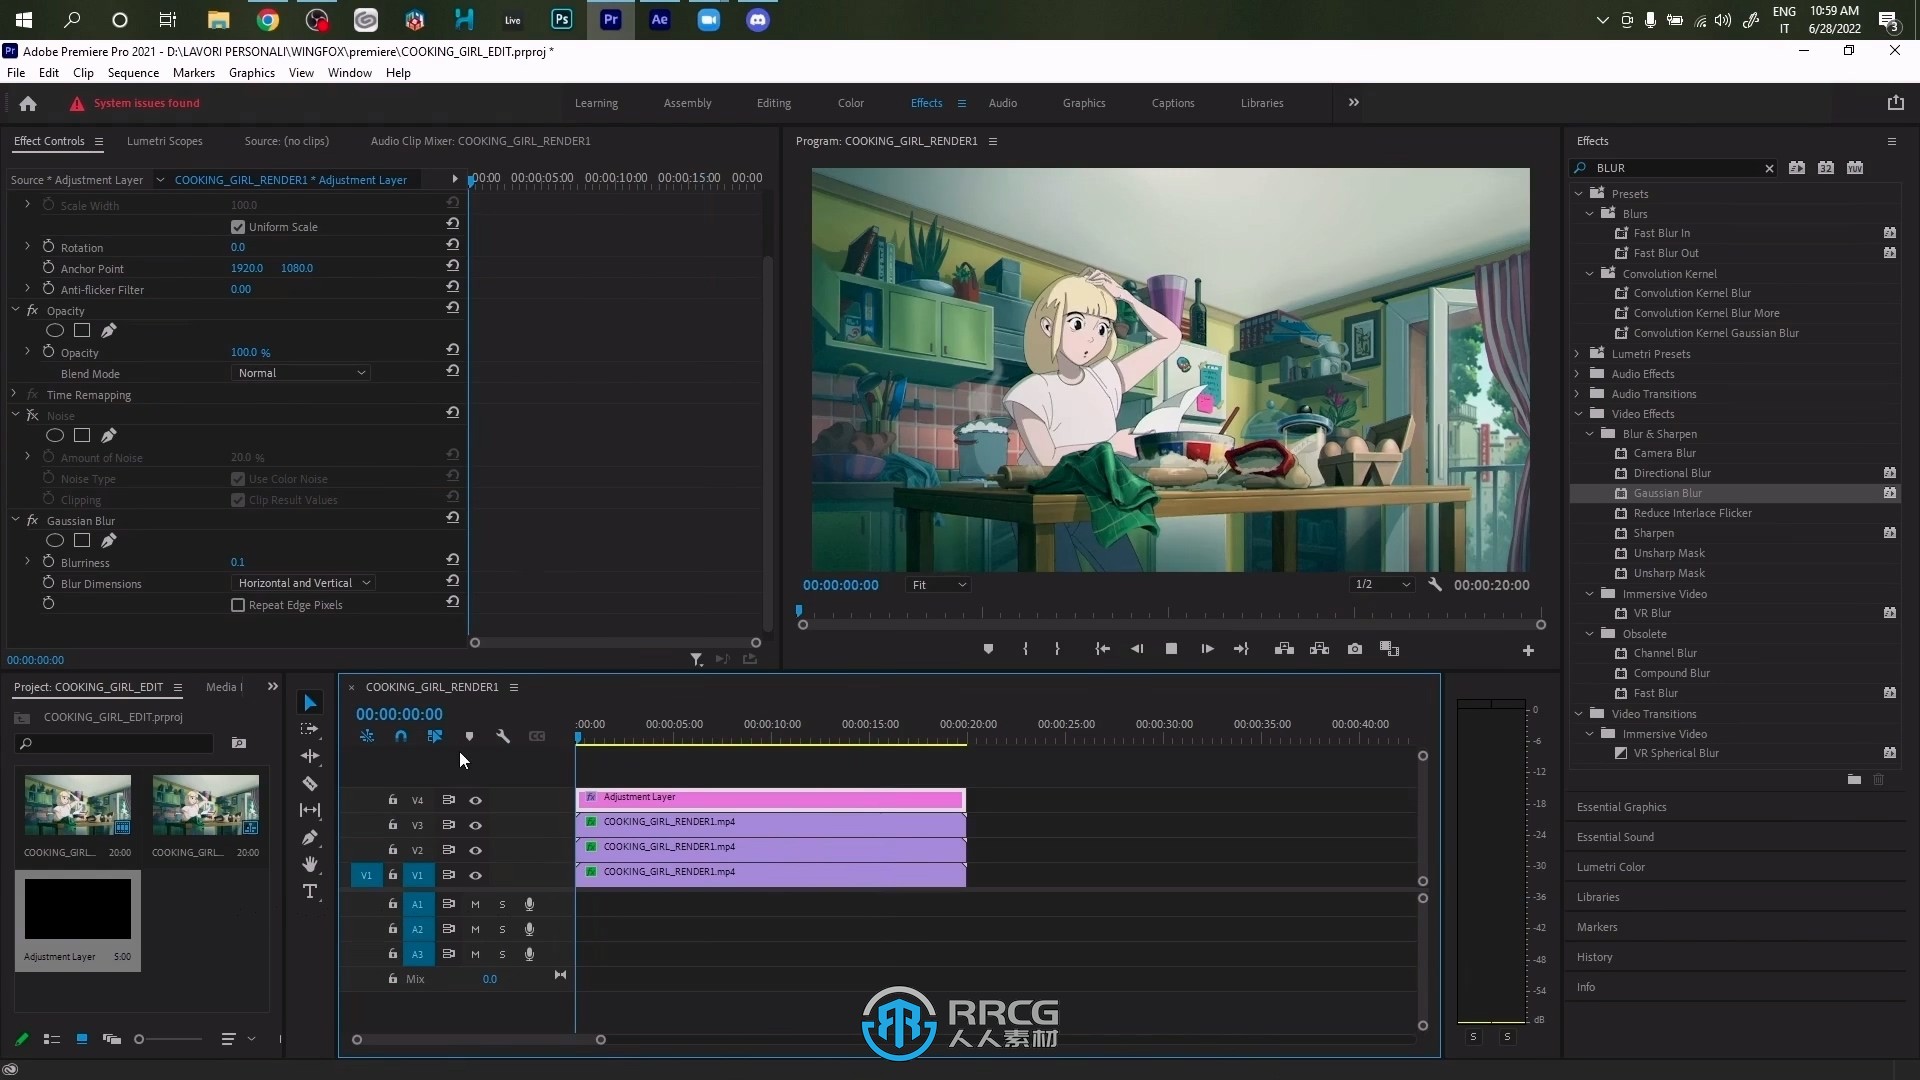
Task: Open the Markers menu
Action: tap(193, 73)
